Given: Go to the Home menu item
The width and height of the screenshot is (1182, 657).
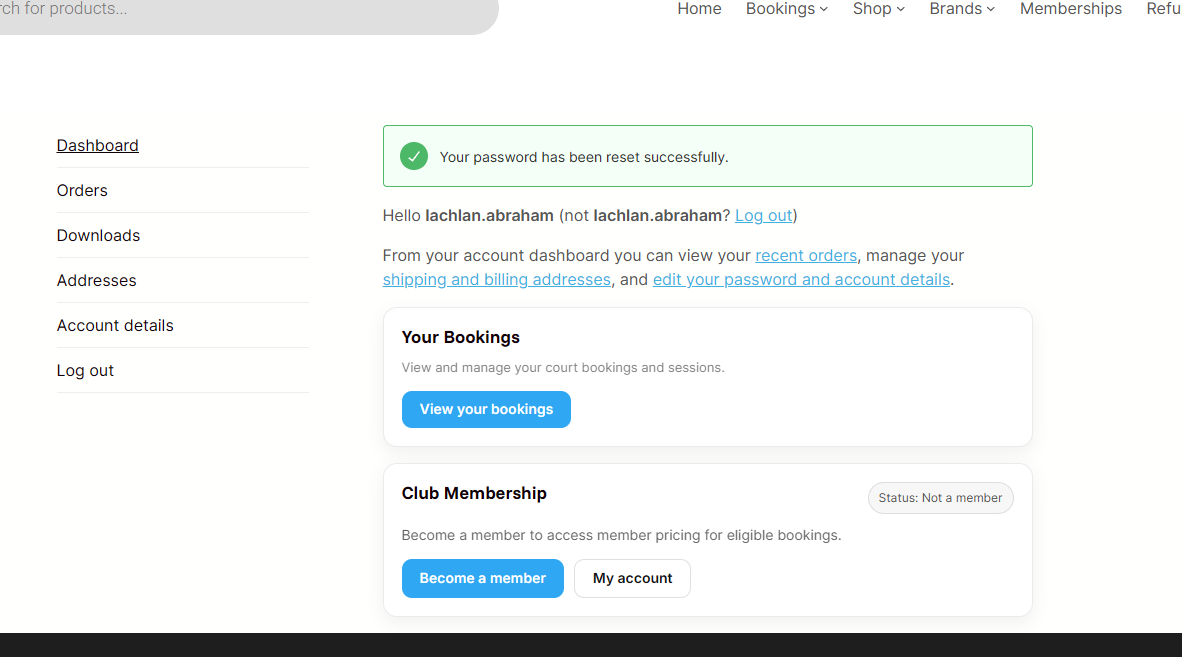Looking at the screenshot, I should coord(699,9).
